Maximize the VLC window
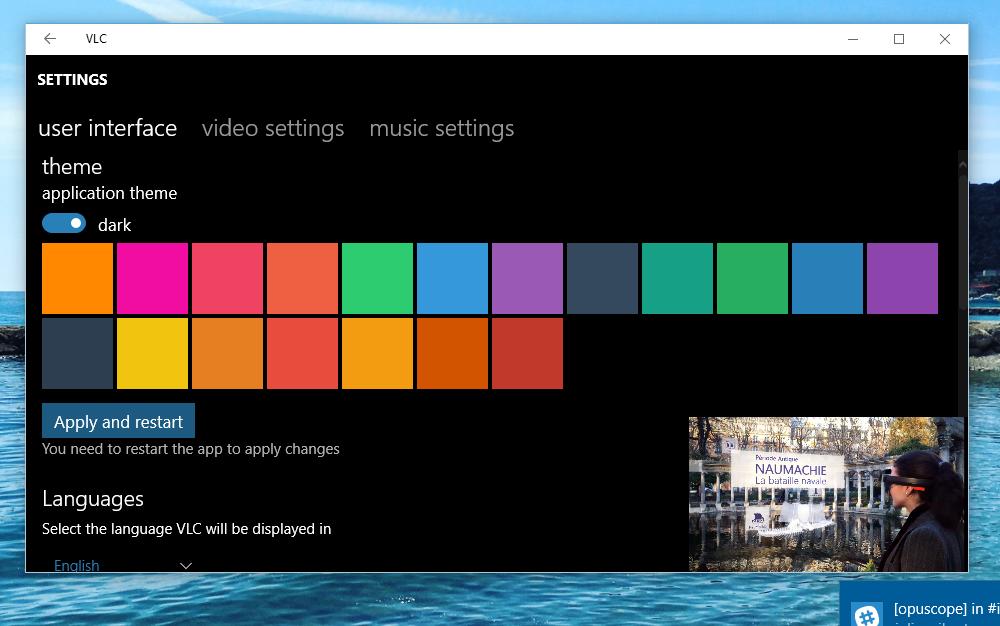The height and width of the screenshot is (626, 1000). pos(899,39)
